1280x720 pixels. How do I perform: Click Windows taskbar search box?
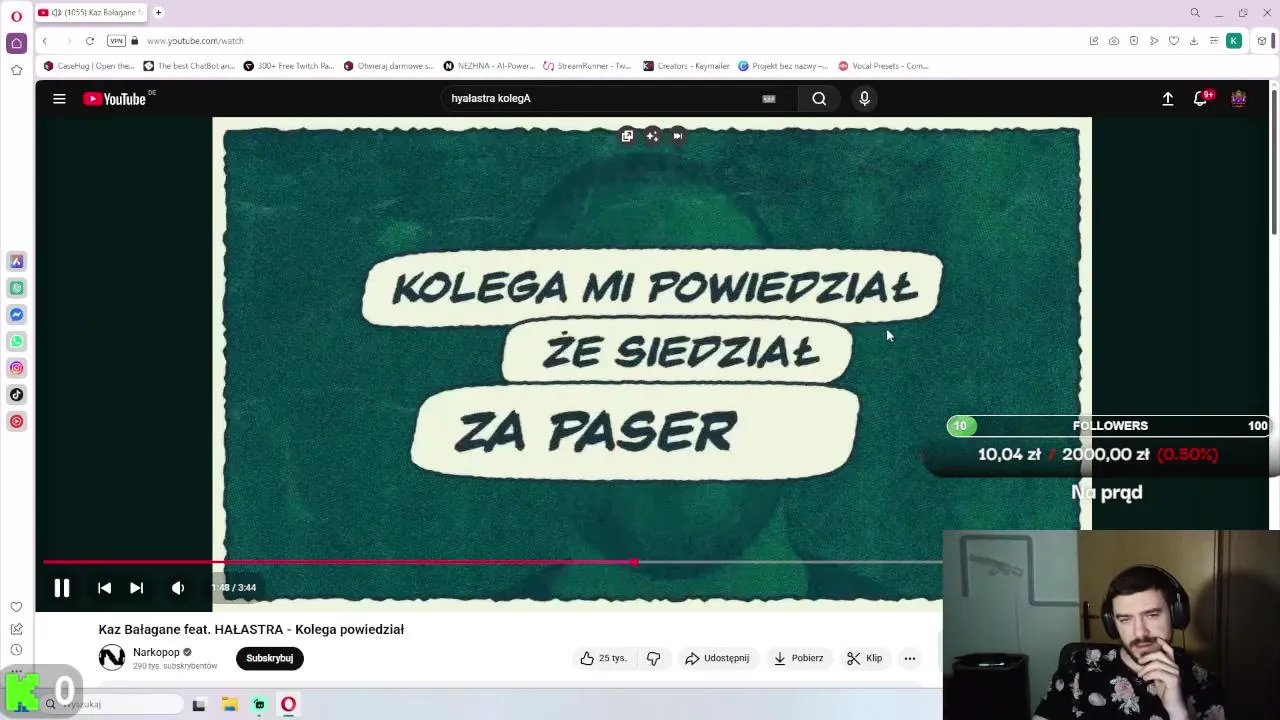pyautogui.click(x=113, y=704)
